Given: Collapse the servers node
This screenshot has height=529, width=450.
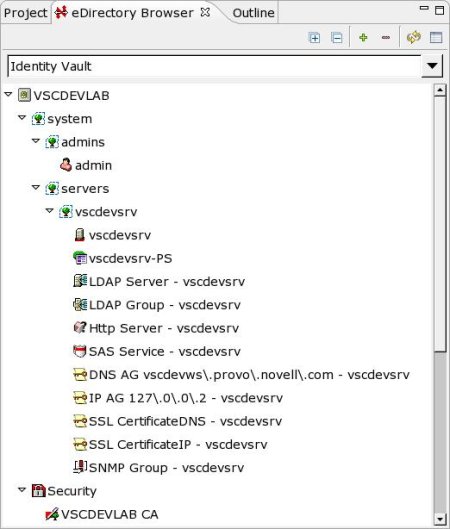Looking at the screenshot, I should pyautogui.click(x=36, y=187).
